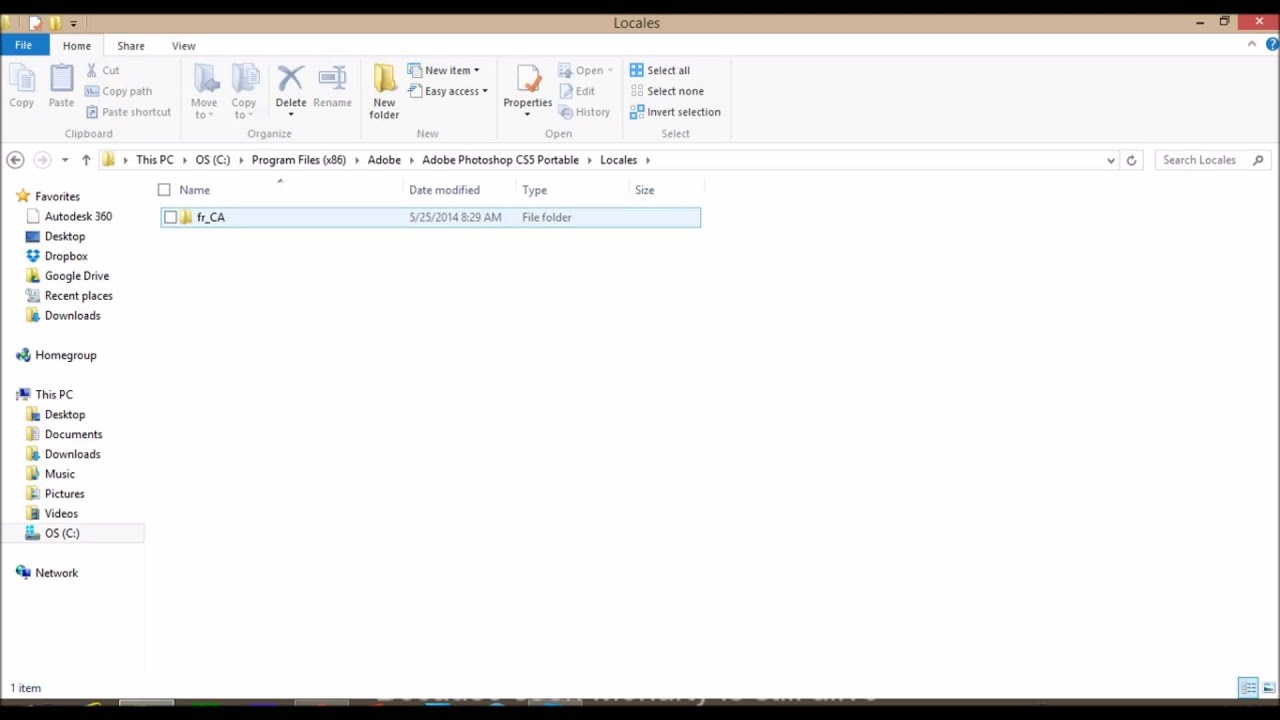
Task: Go back with the Back arrow
Action: pos(15,160)
